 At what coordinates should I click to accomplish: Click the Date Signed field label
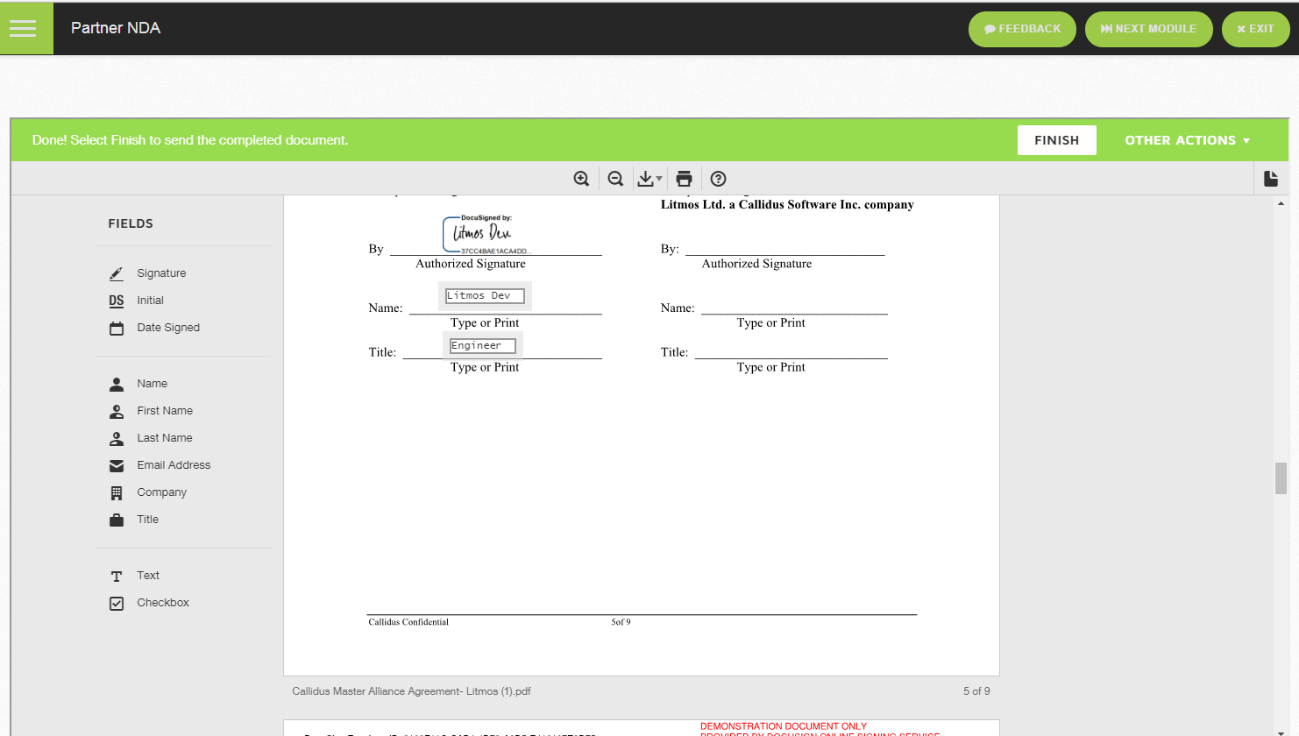click(168, 327)
